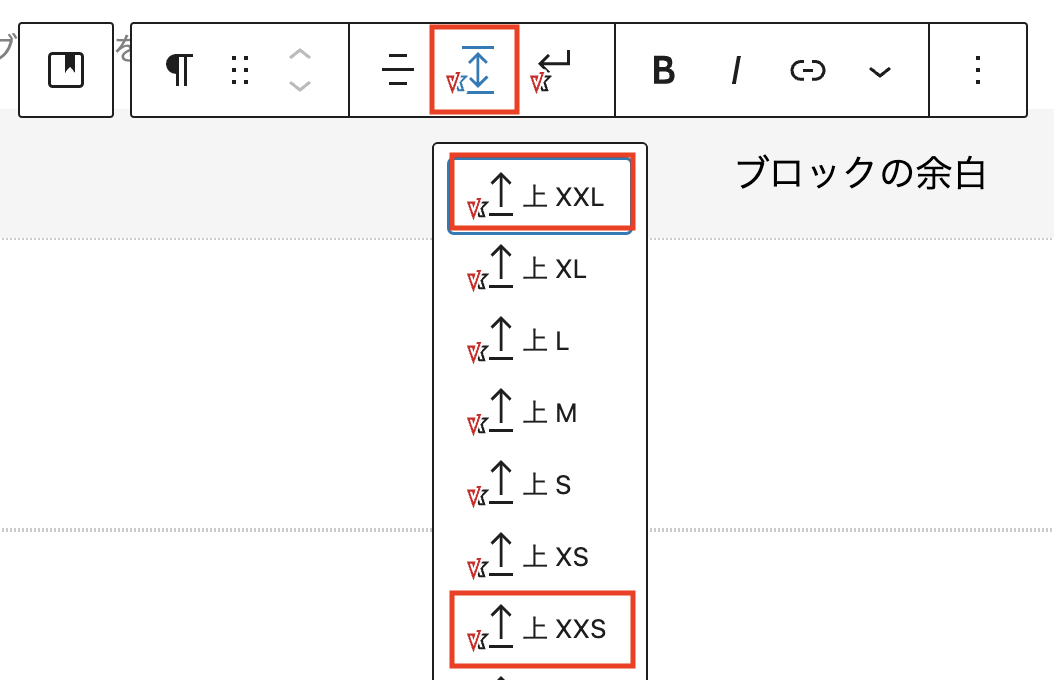Click the move block down chevron

[300, 85]
